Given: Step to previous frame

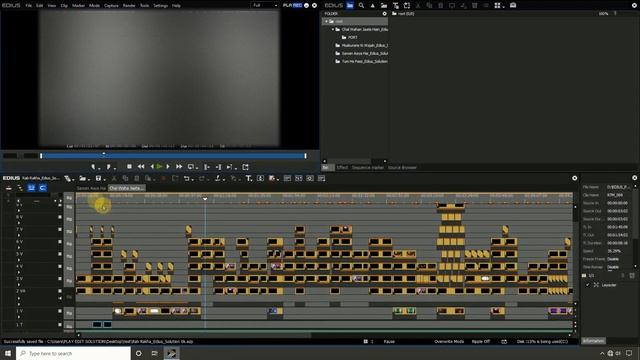Looking at the screenshot, I should click(152, 167).
